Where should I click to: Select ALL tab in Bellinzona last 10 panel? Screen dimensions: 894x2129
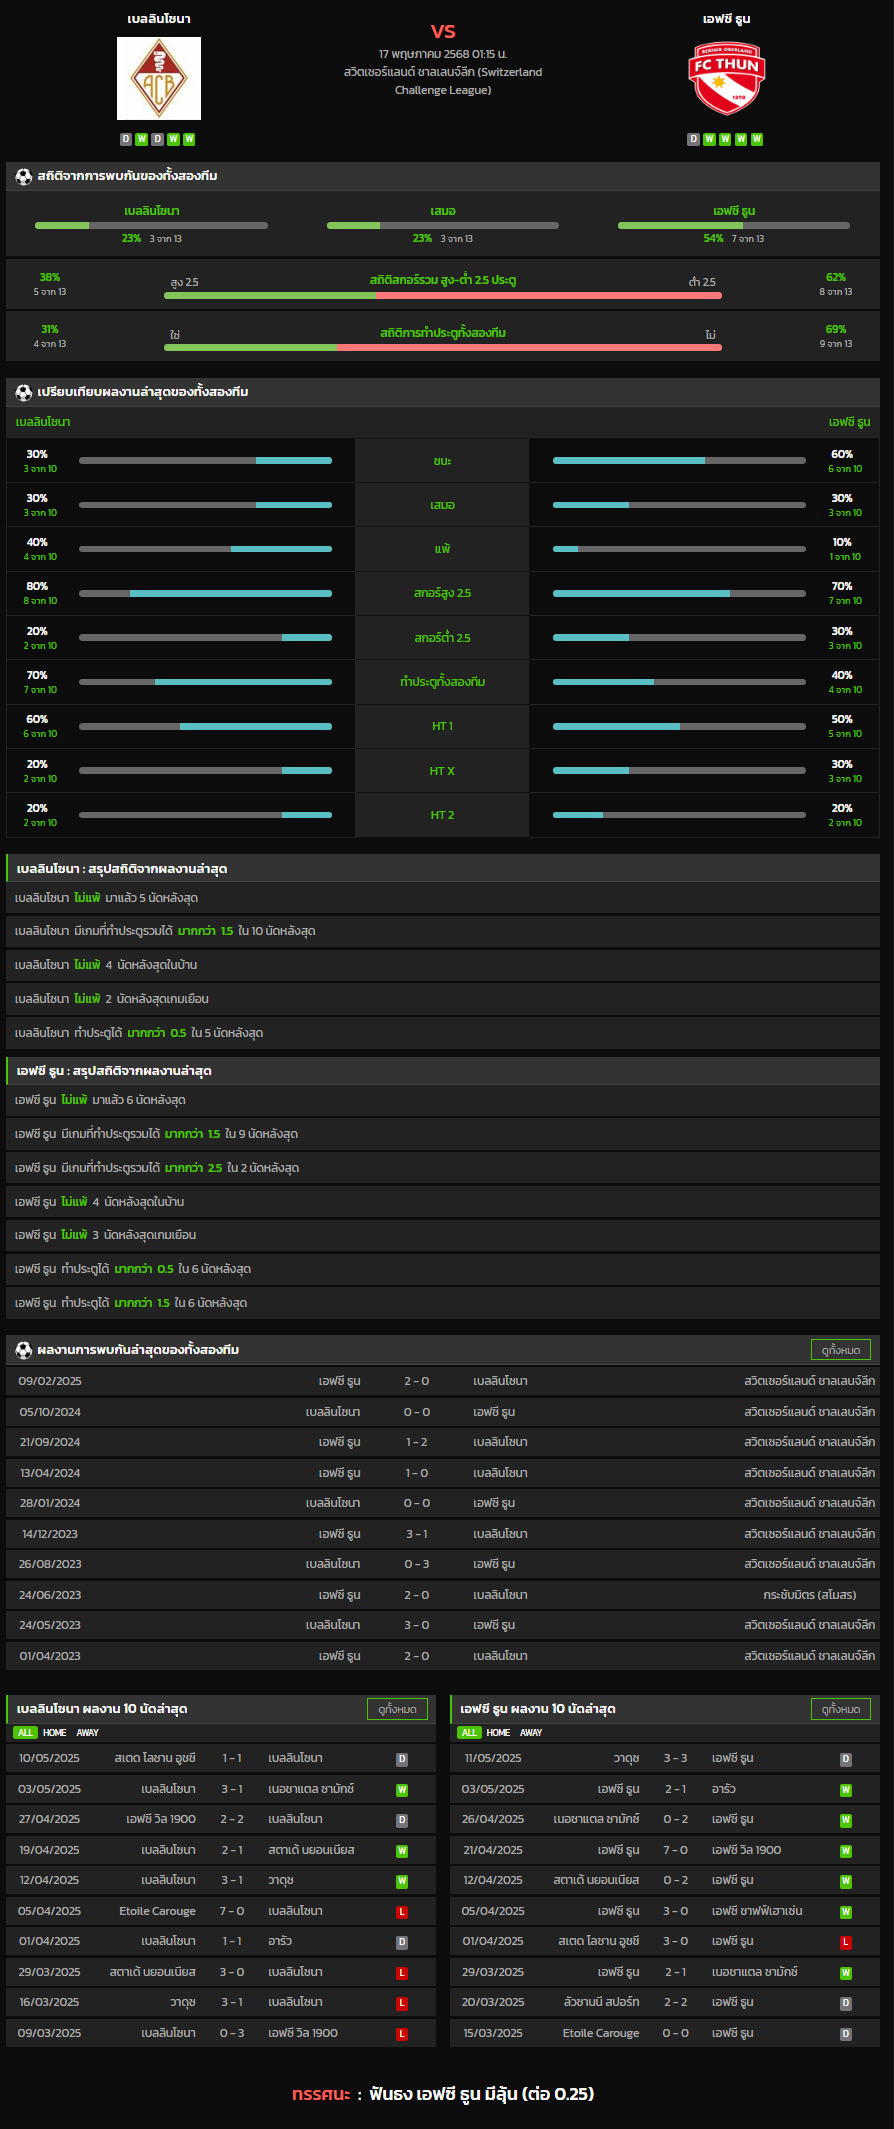tap(26, 1733)
